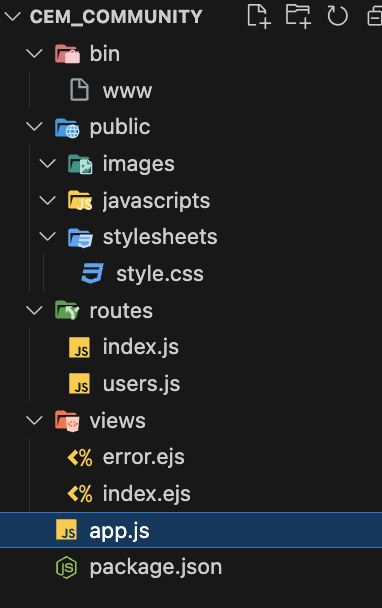Select the stylesheets folder label

pyautogui.click(x=160, y=237)
